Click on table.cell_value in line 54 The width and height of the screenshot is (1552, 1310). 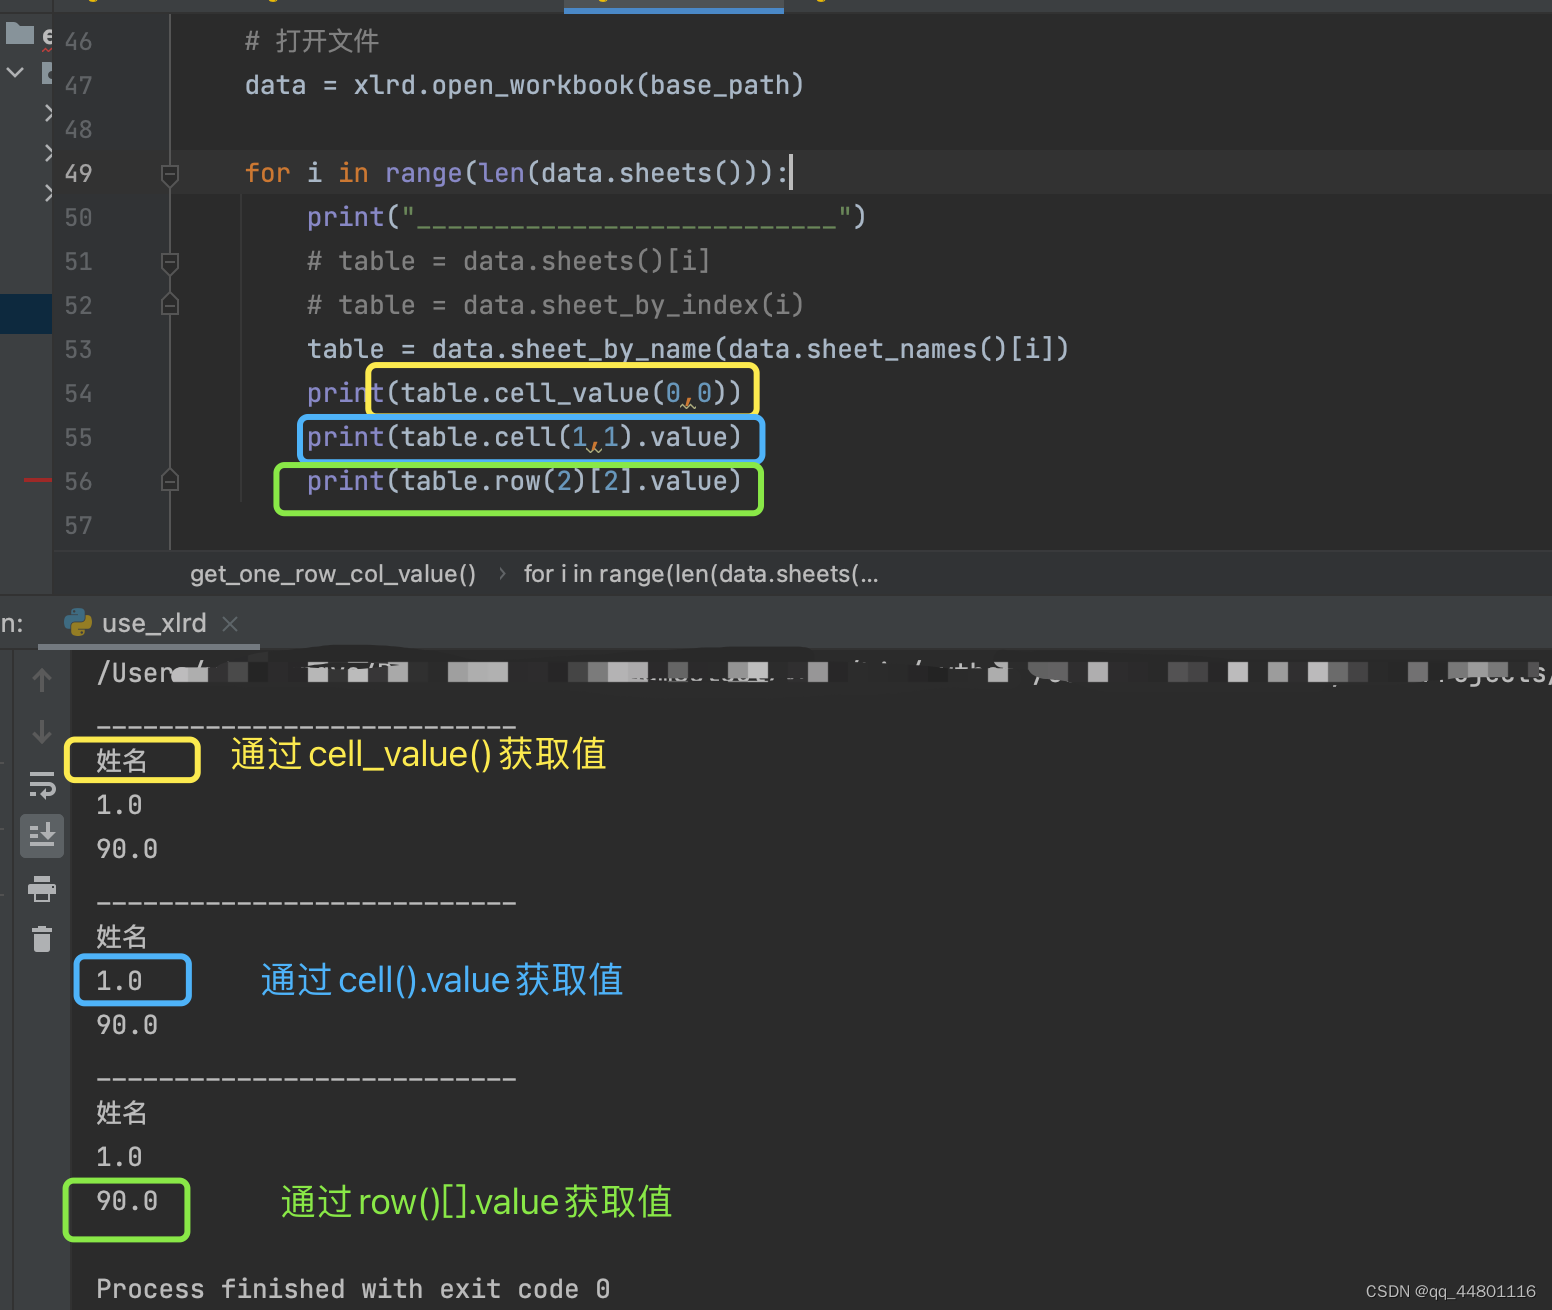click(525, 393)
